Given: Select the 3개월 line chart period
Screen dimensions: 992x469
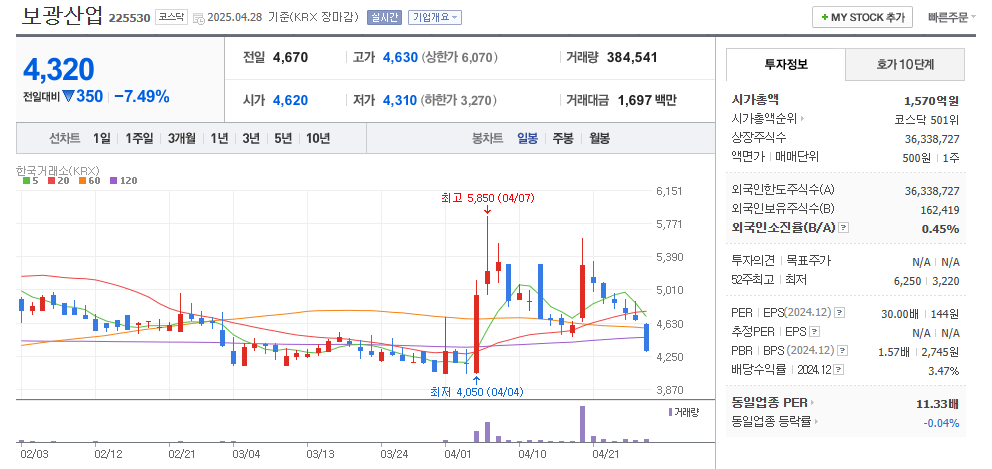Looking at the screenshot, I should pyautogui.click(x=182, y=139).
